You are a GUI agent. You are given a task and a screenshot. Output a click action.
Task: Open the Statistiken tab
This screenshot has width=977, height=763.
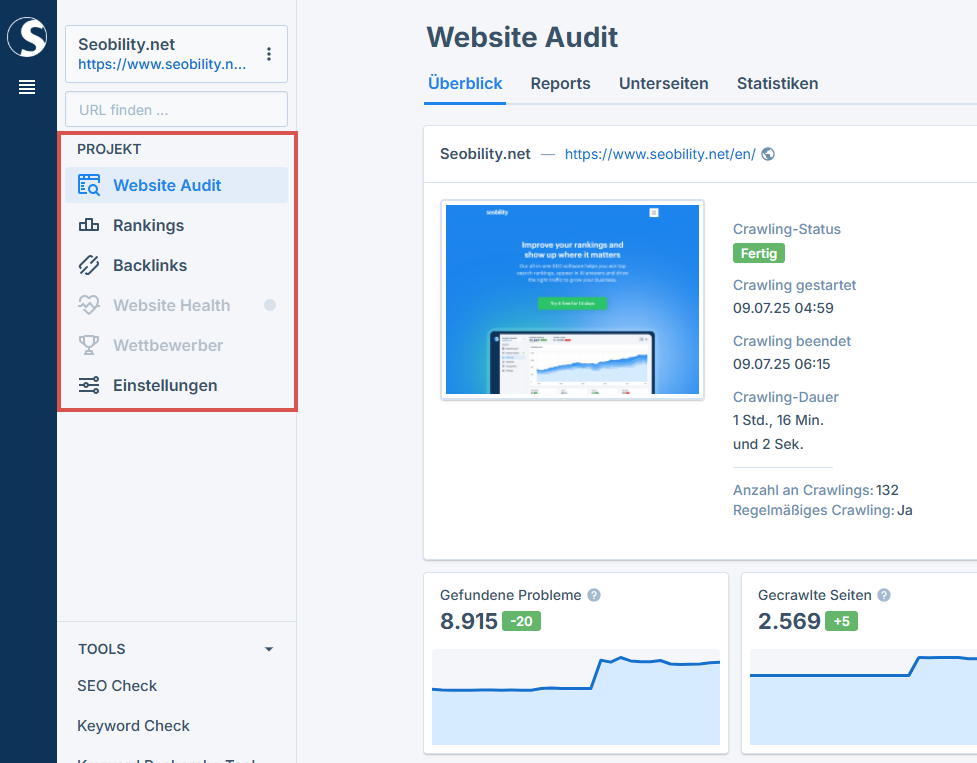(x=778, y=83)
